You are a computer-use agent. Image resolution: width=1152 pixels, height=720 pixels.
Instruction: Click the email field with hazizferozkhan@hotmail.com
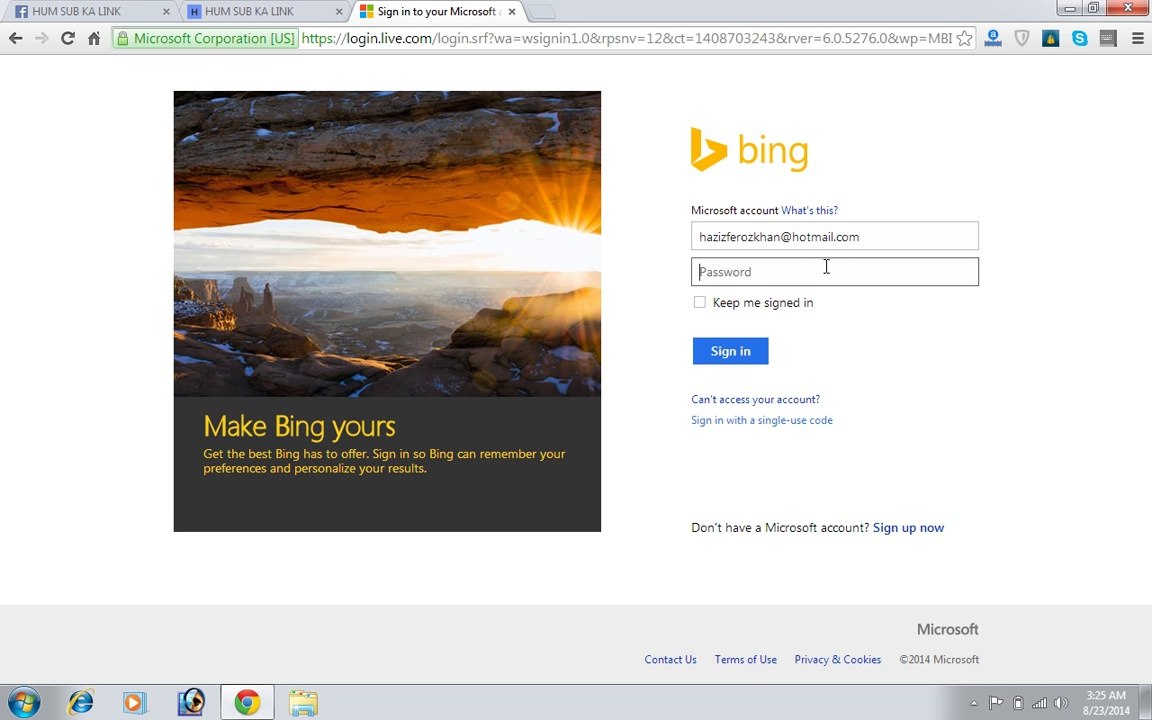click(x=835, y=237)
